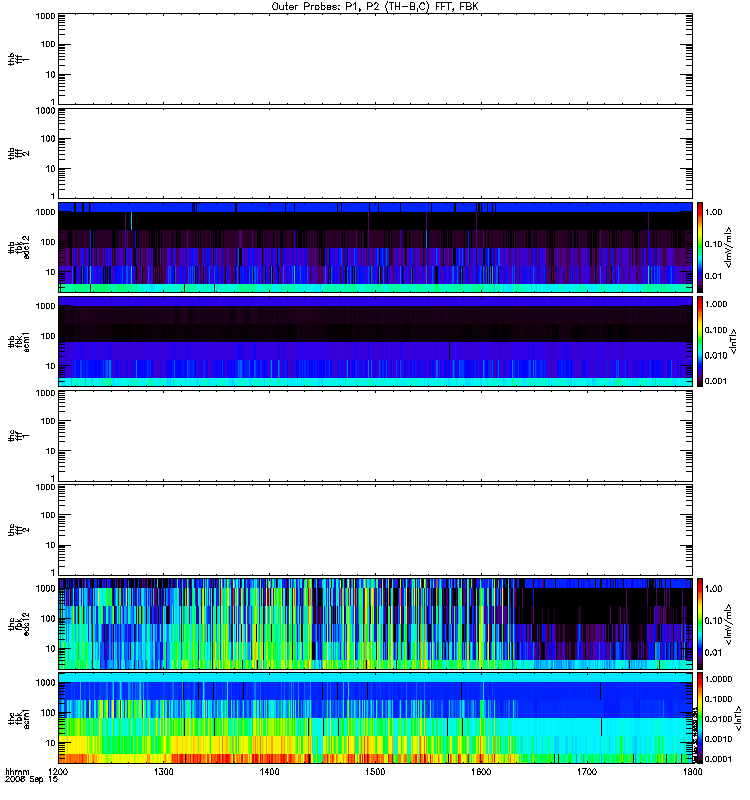Click the color bar beside thc fbk edc12
Screen dimensions: 750x800
coord(700,624)
